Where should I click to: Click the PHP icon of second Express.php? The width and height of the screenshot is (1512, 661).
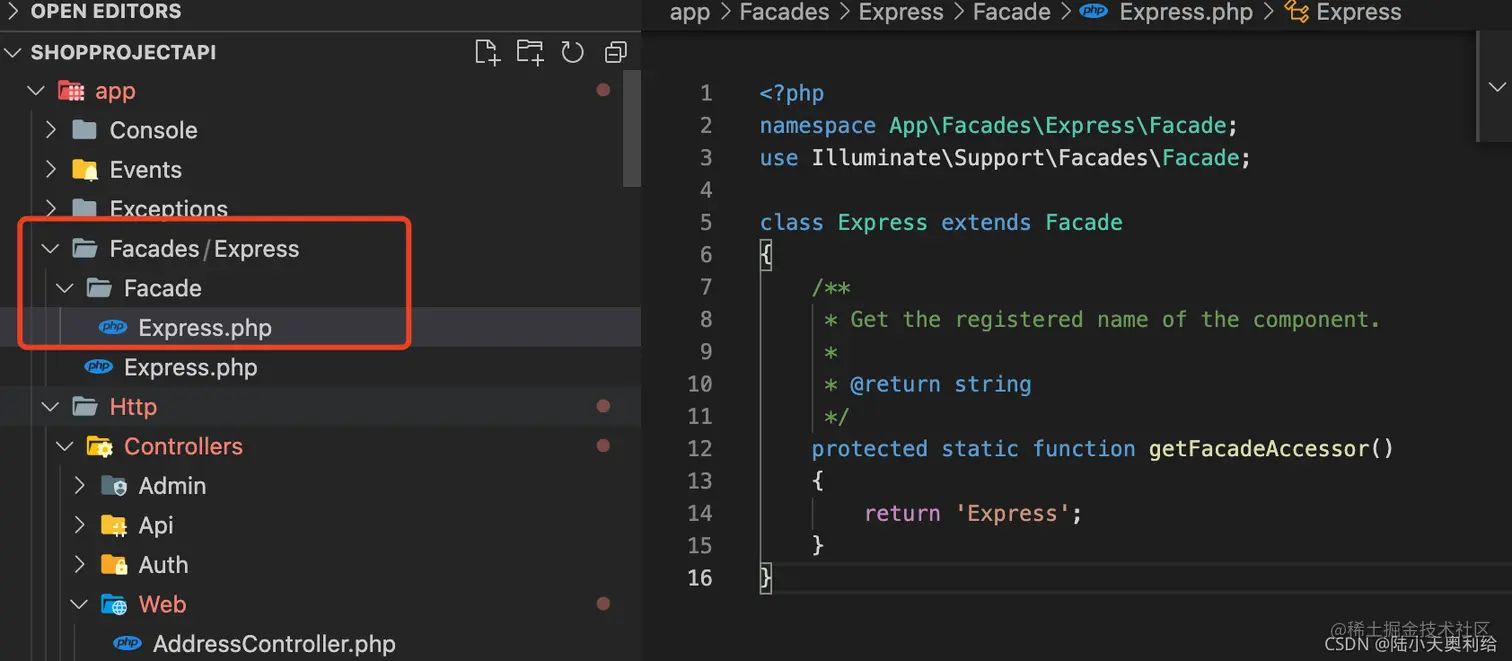[x=99, y=367]
